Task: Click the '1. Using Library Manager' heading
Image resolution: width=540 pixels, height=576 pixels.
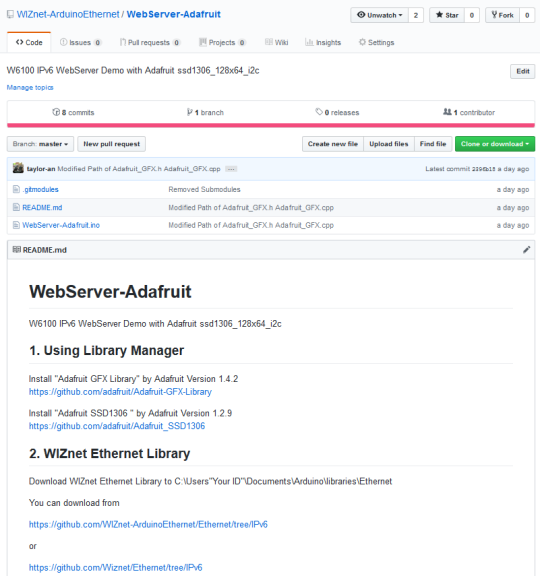Action: click(x=107, y=351)
